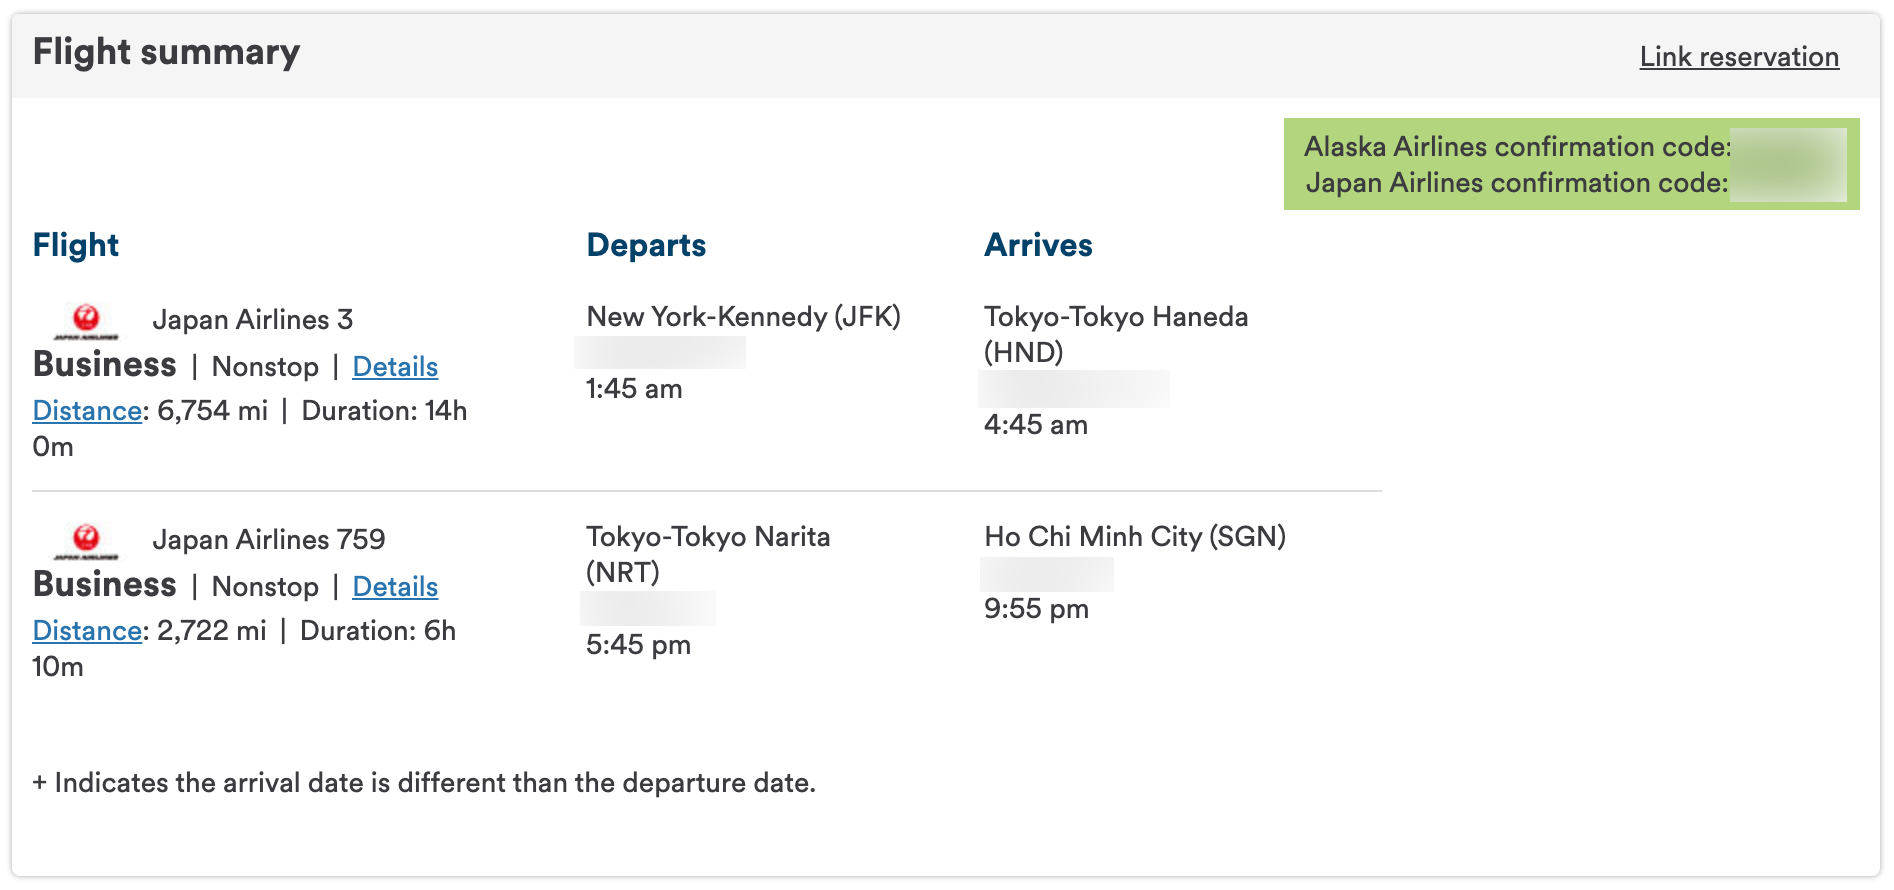Select New York-Kennedy (JFK) departure airport
The height and width of the screenshot is (890, 1894).
743,317
